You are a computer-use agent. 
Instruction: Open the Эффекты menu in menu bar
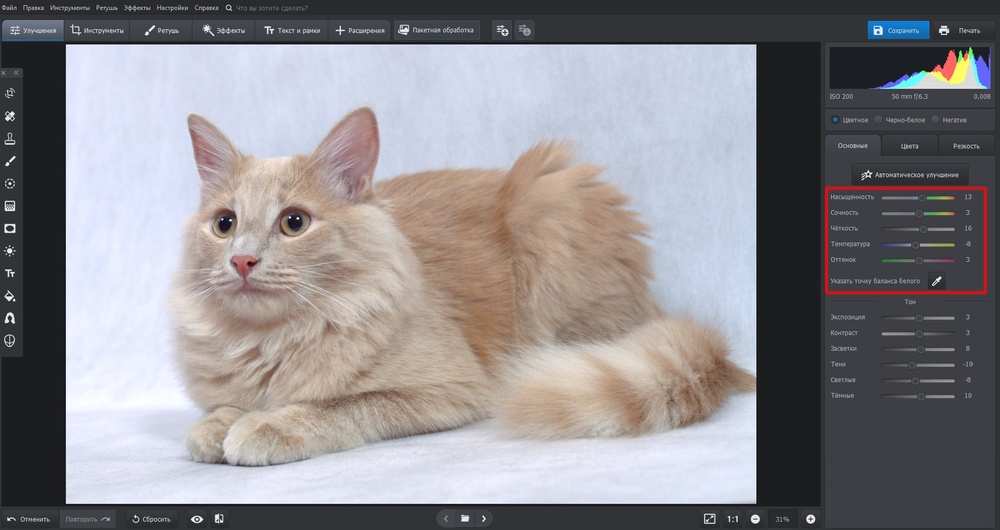[137, 7]
